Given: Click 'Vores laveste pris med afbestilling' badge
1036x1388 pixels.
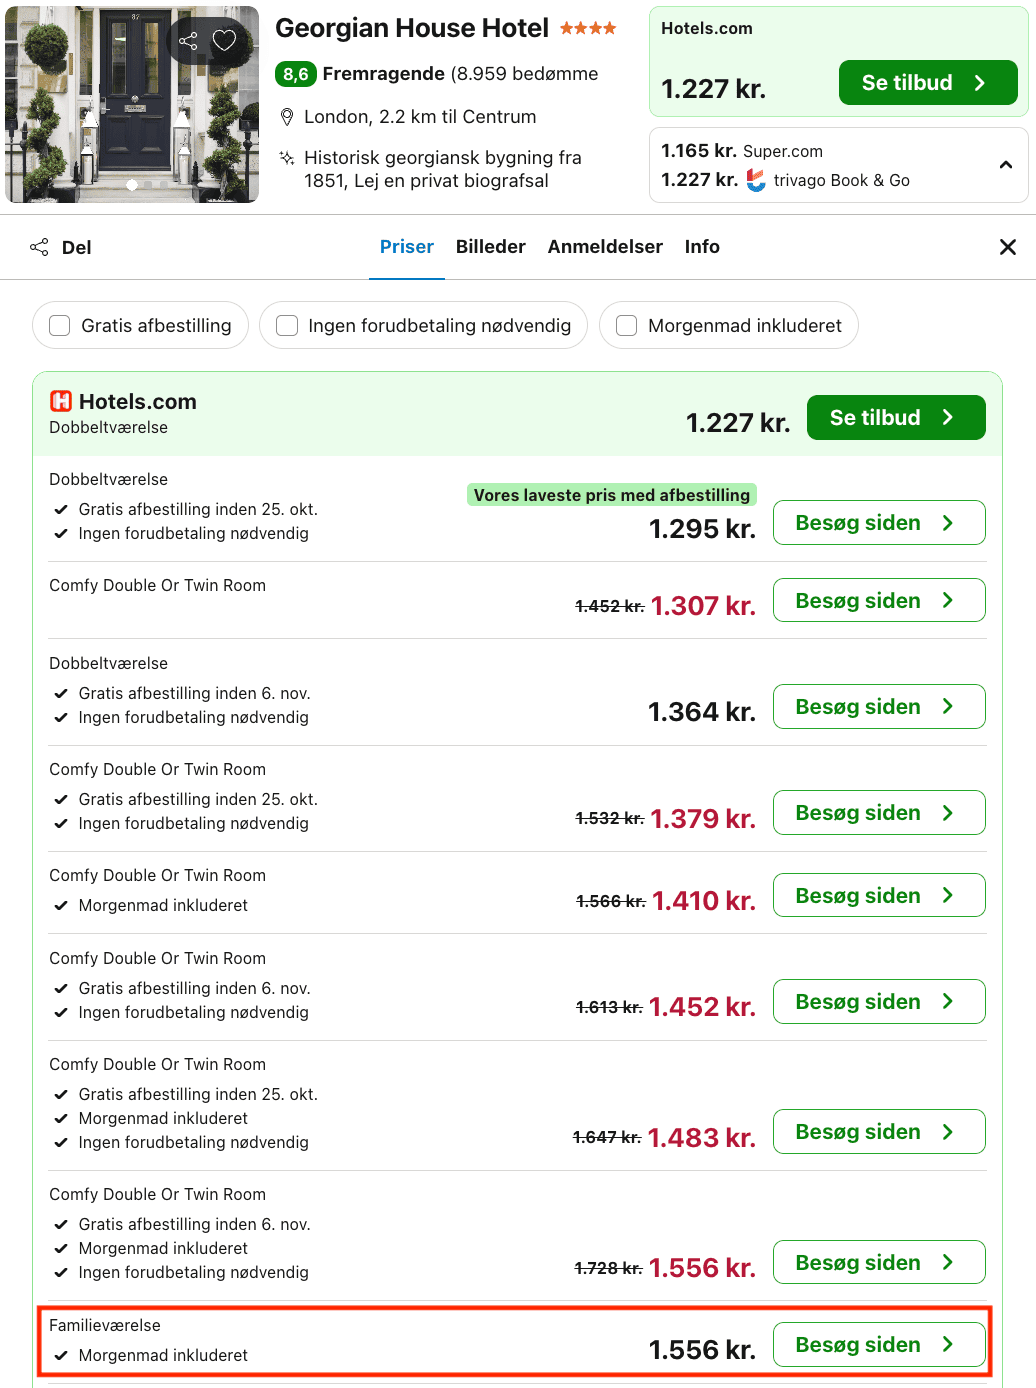Looking at the screenshot, I should [x=612, y=495].
